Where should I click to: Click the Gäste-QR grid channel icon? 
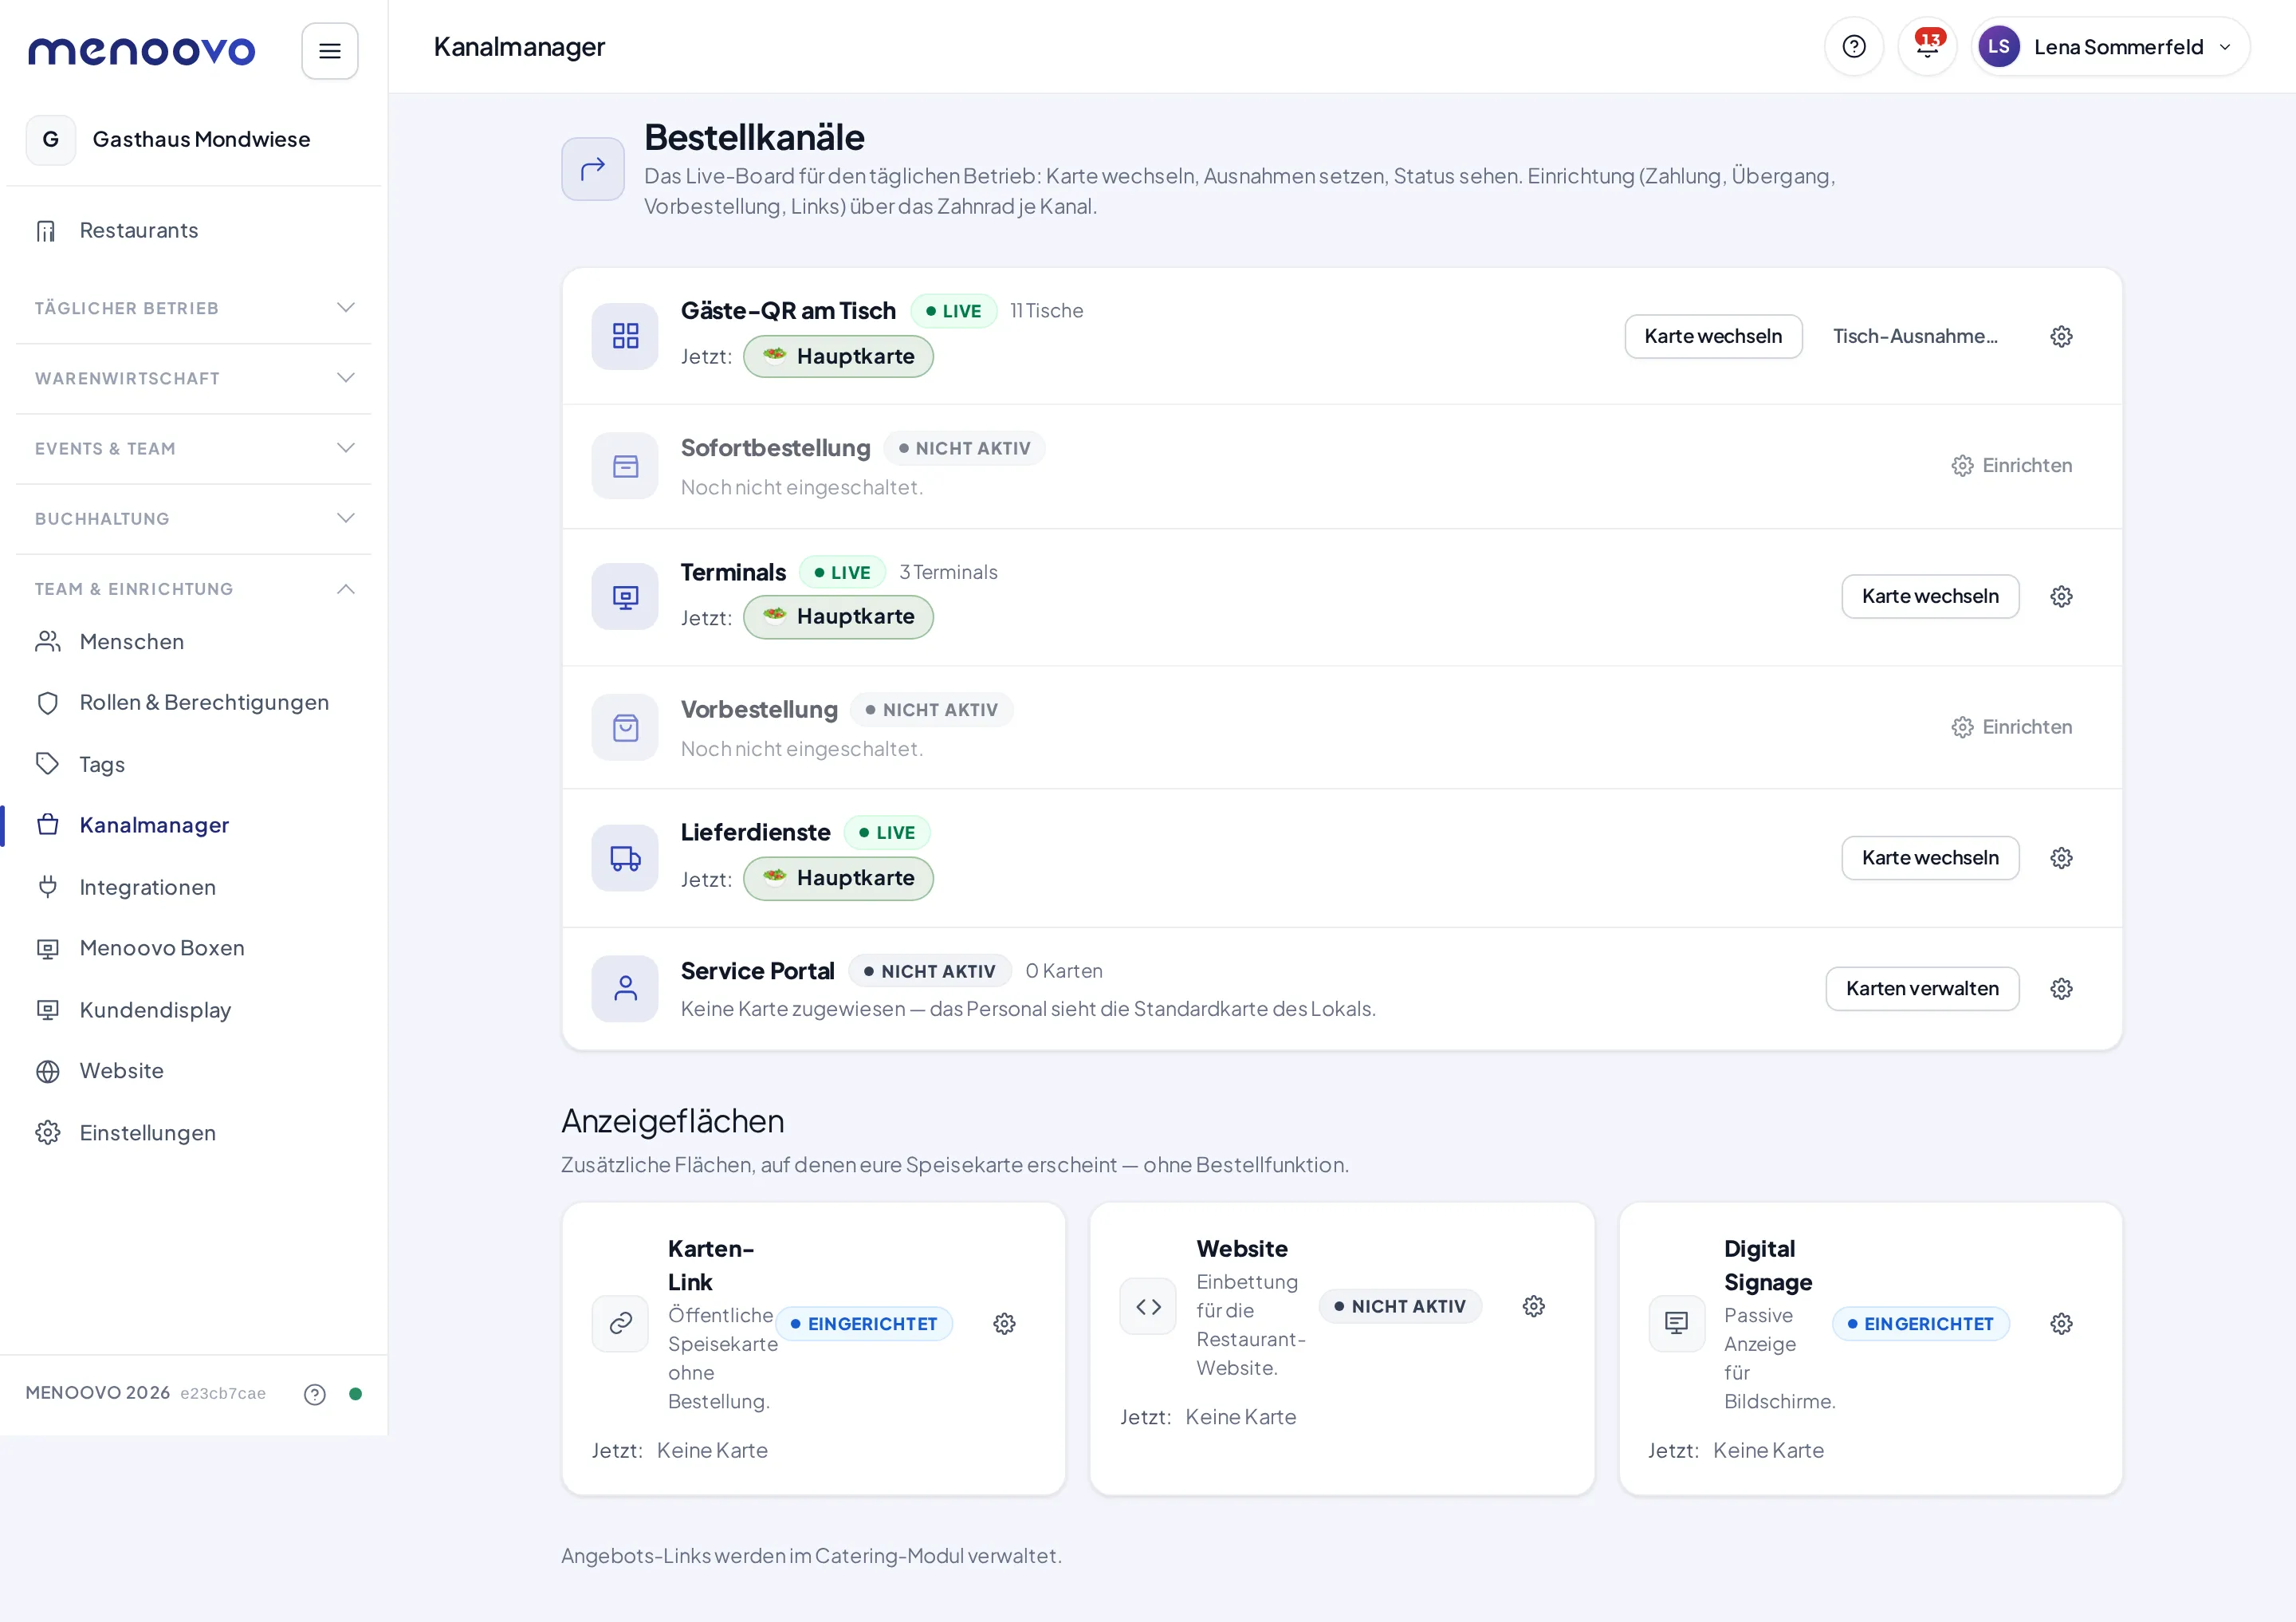(625, 336)
